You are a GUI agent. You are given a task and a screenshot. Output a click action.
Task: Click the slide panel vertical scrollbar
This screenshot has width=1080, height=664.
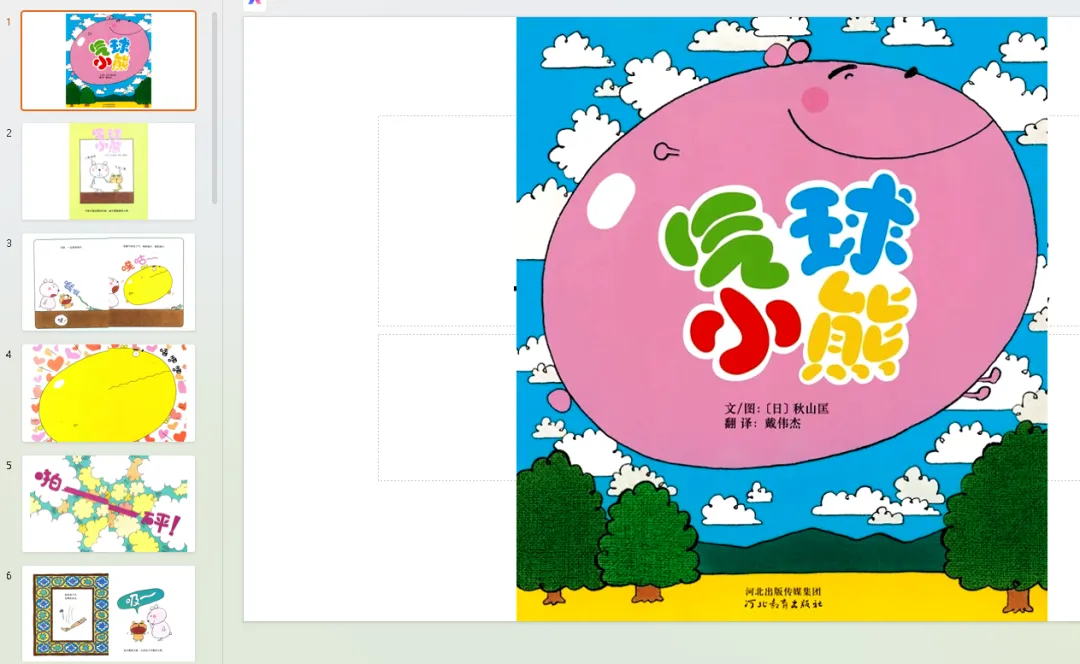tap(215, 108)
